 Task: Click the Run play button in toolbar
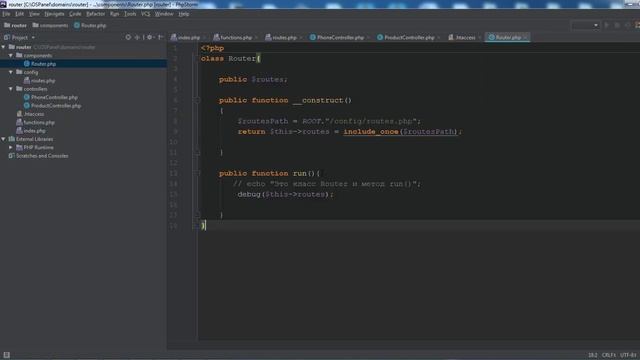tap(607, 25)
